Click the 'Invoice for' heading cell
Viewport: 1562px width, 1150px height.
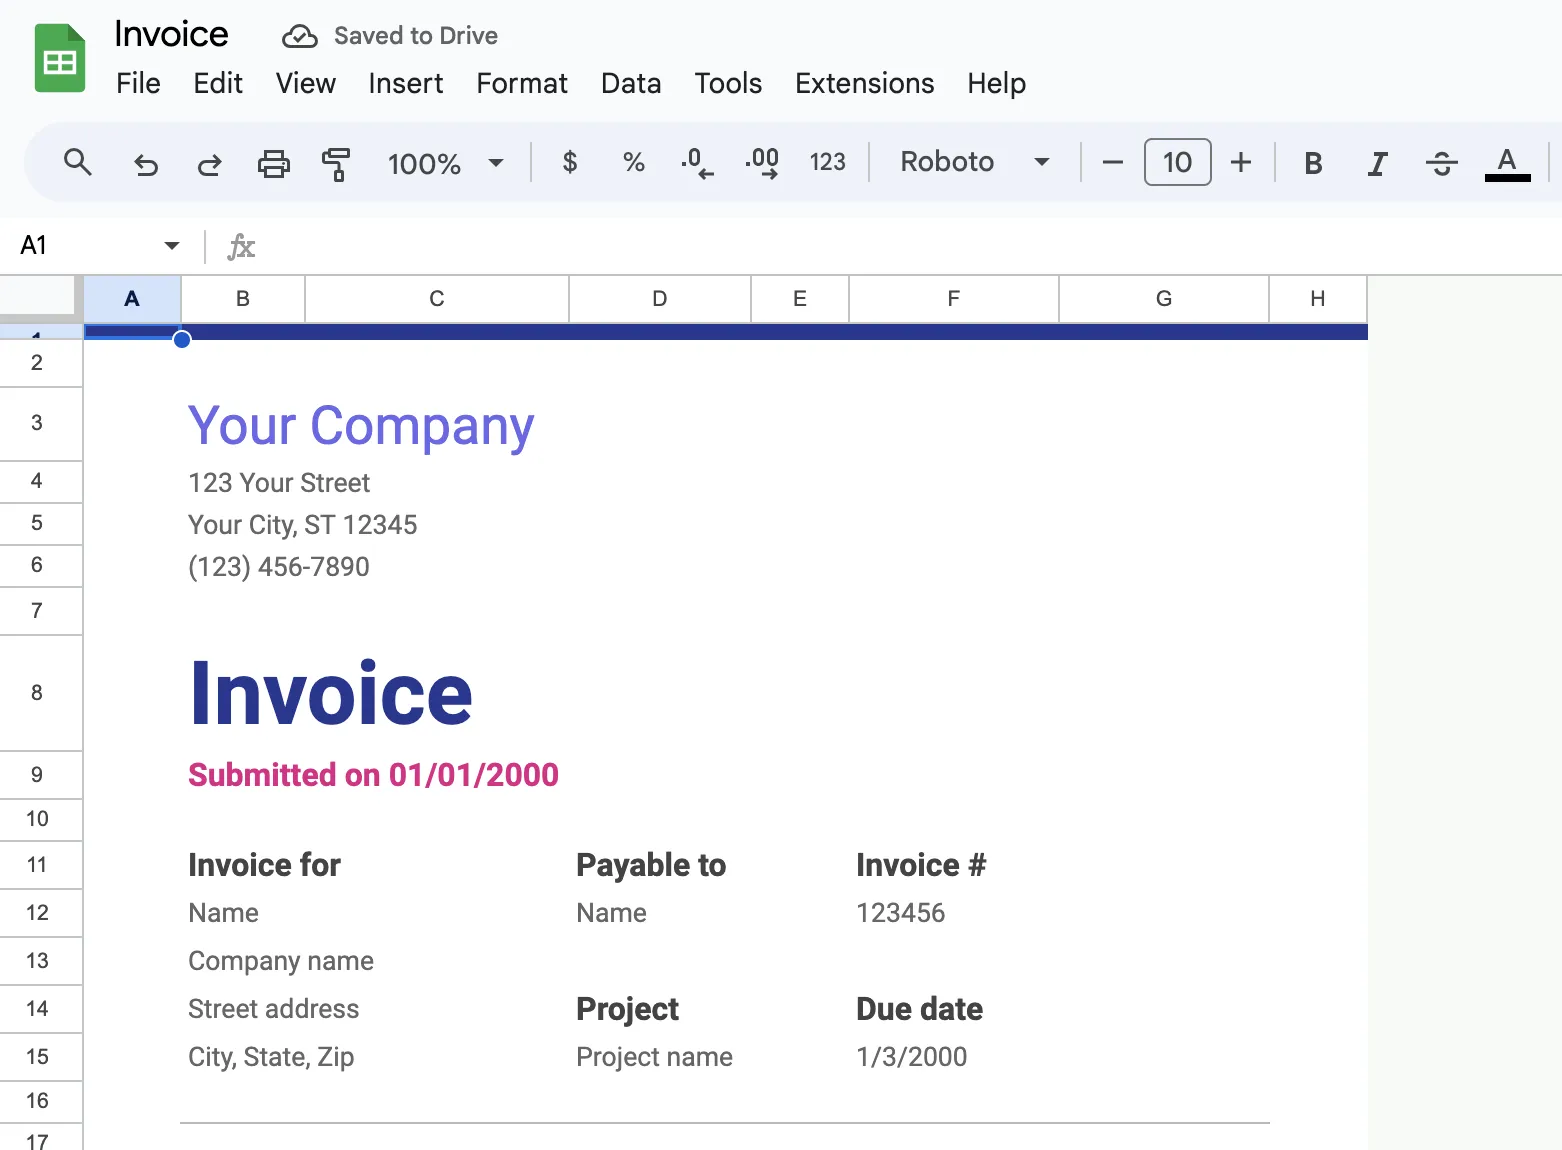[264, 865]
